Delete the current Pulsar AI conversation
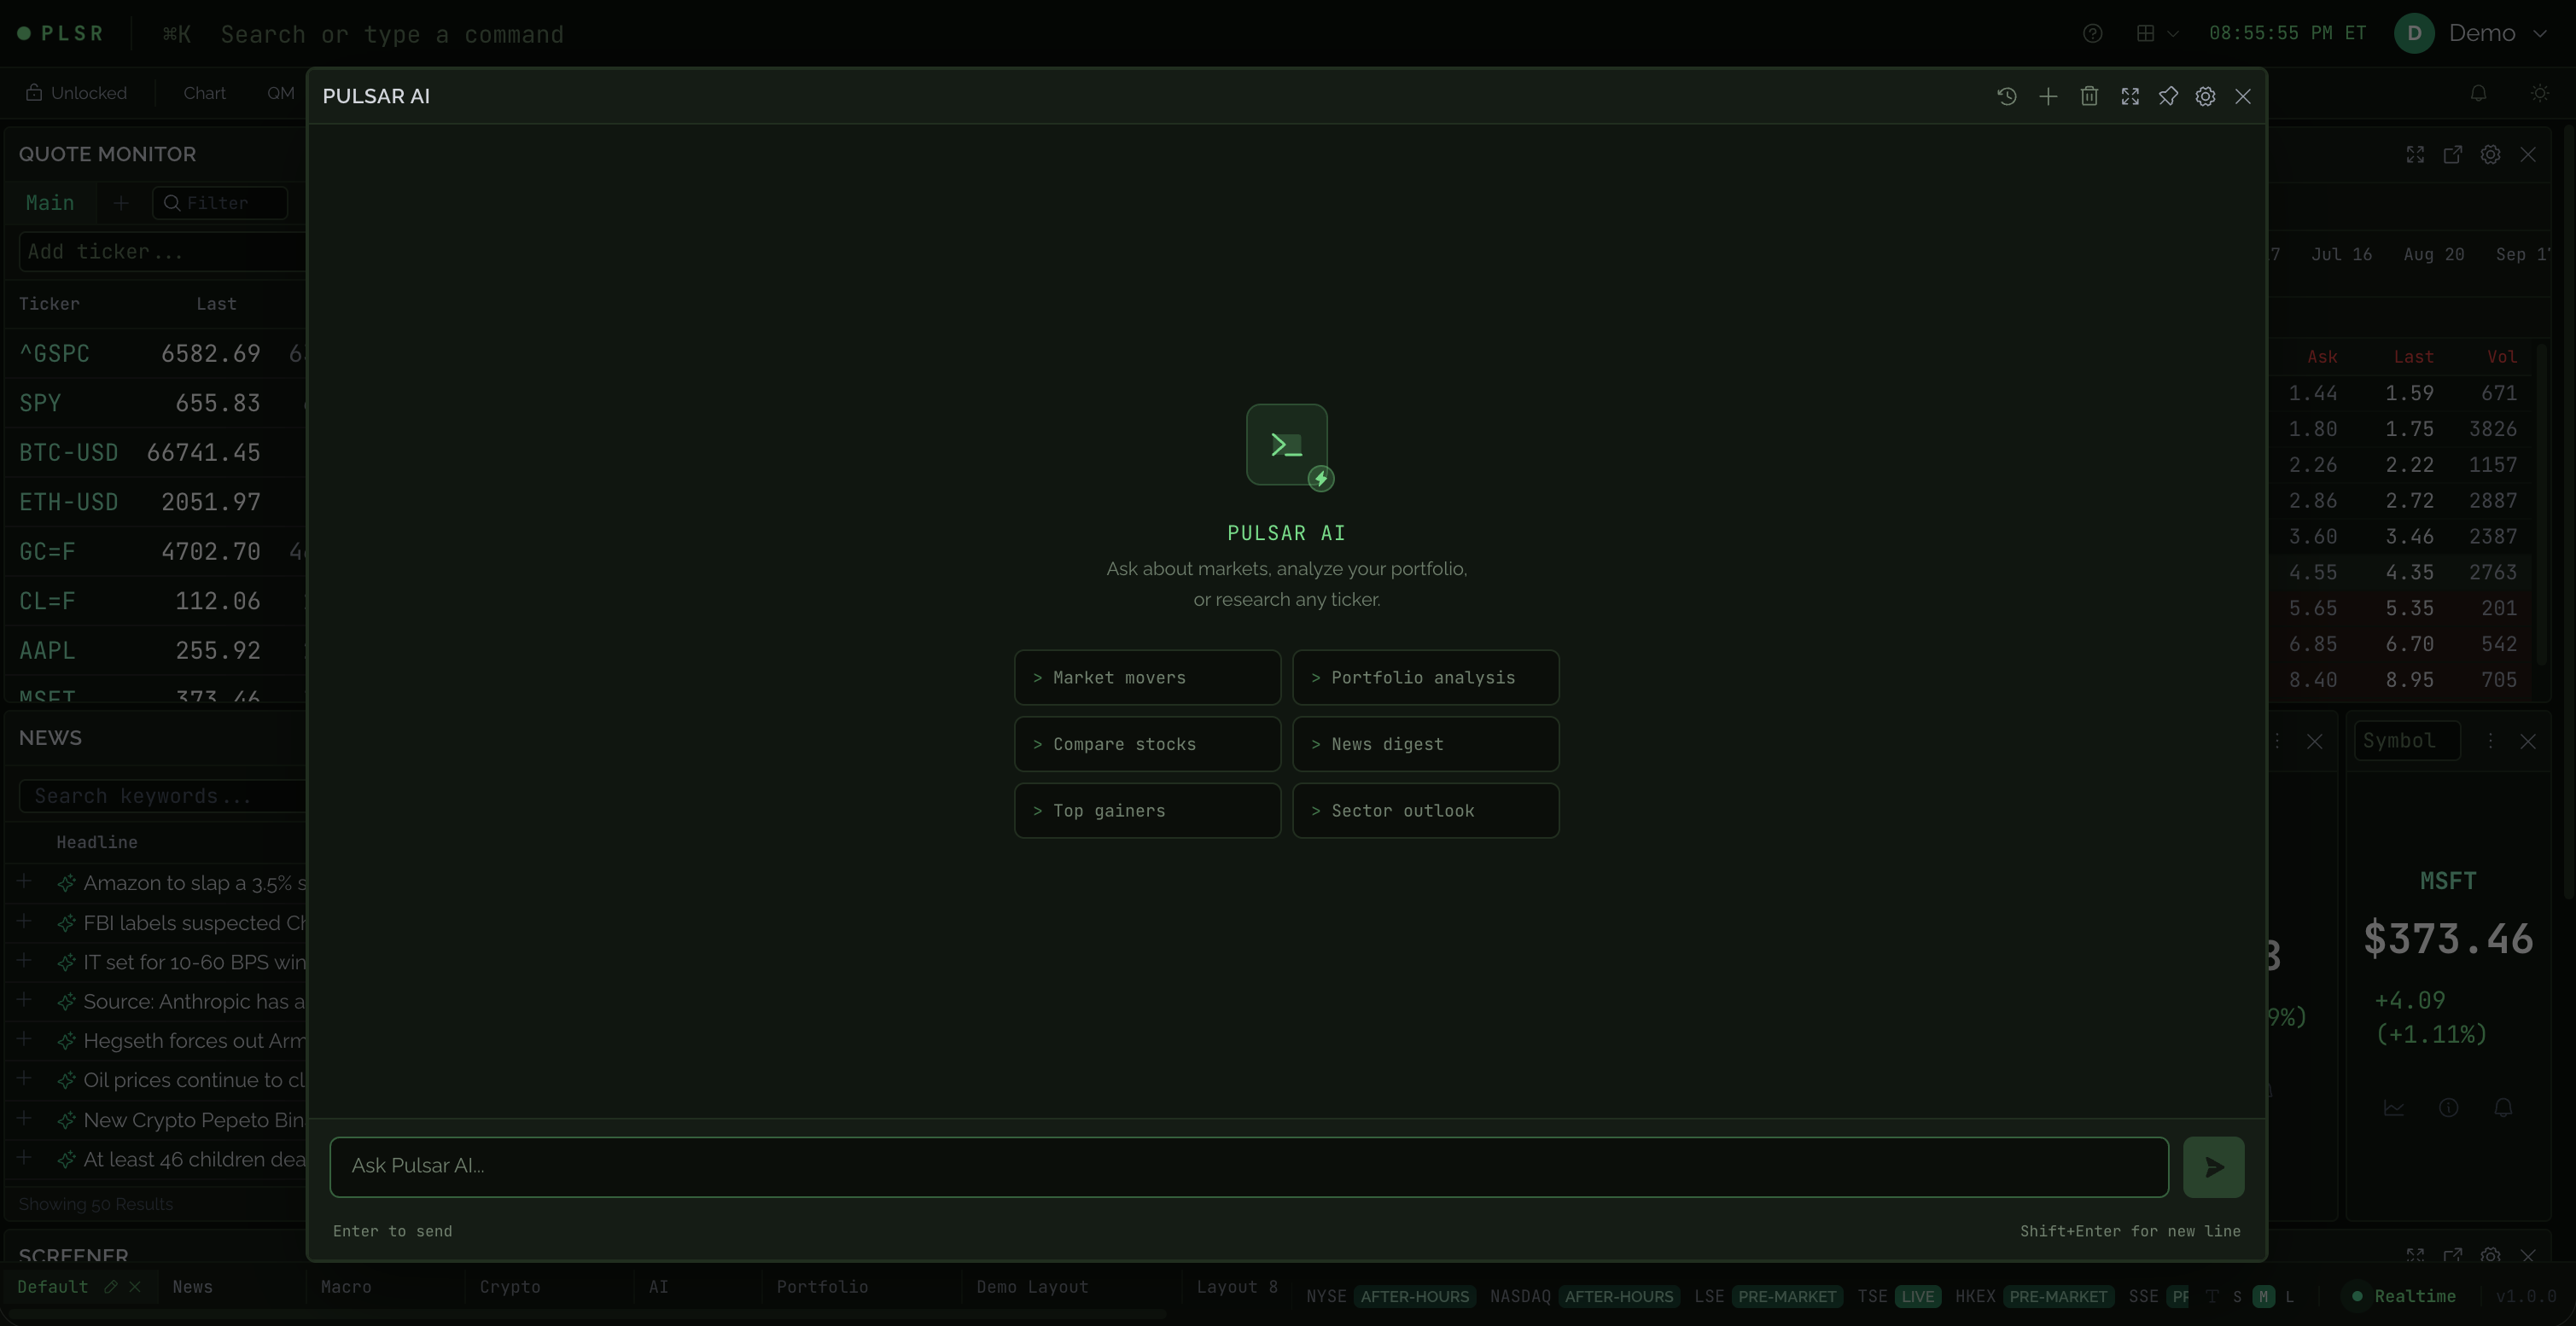The width and height of the screenshot is (2576, 1326). (x=2089, y=96)
